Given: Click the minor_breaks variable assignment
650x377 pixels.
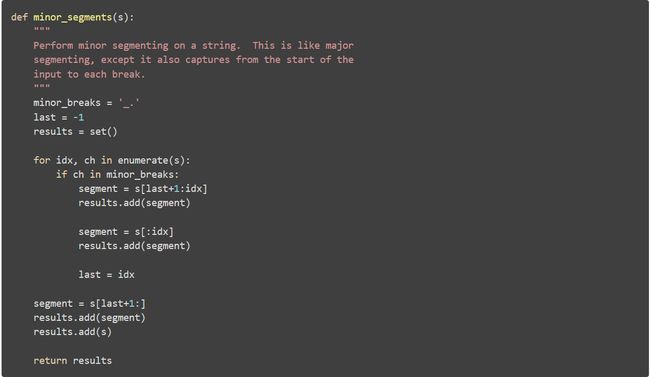Looking at the screenshot, I should pyautogui.click(x=86, y=103).
